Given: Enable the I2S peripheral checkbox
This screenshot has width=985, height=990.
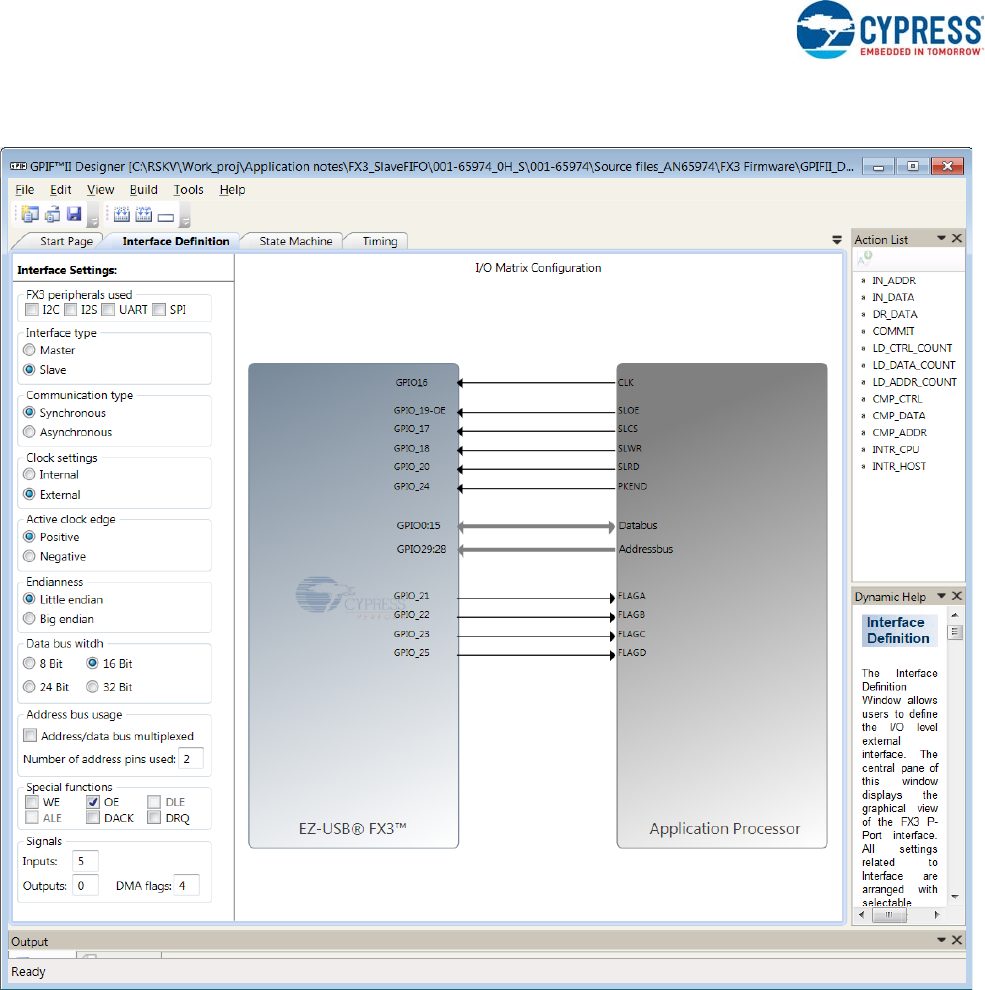Looking at the screenshot, I should coord(71,309).
